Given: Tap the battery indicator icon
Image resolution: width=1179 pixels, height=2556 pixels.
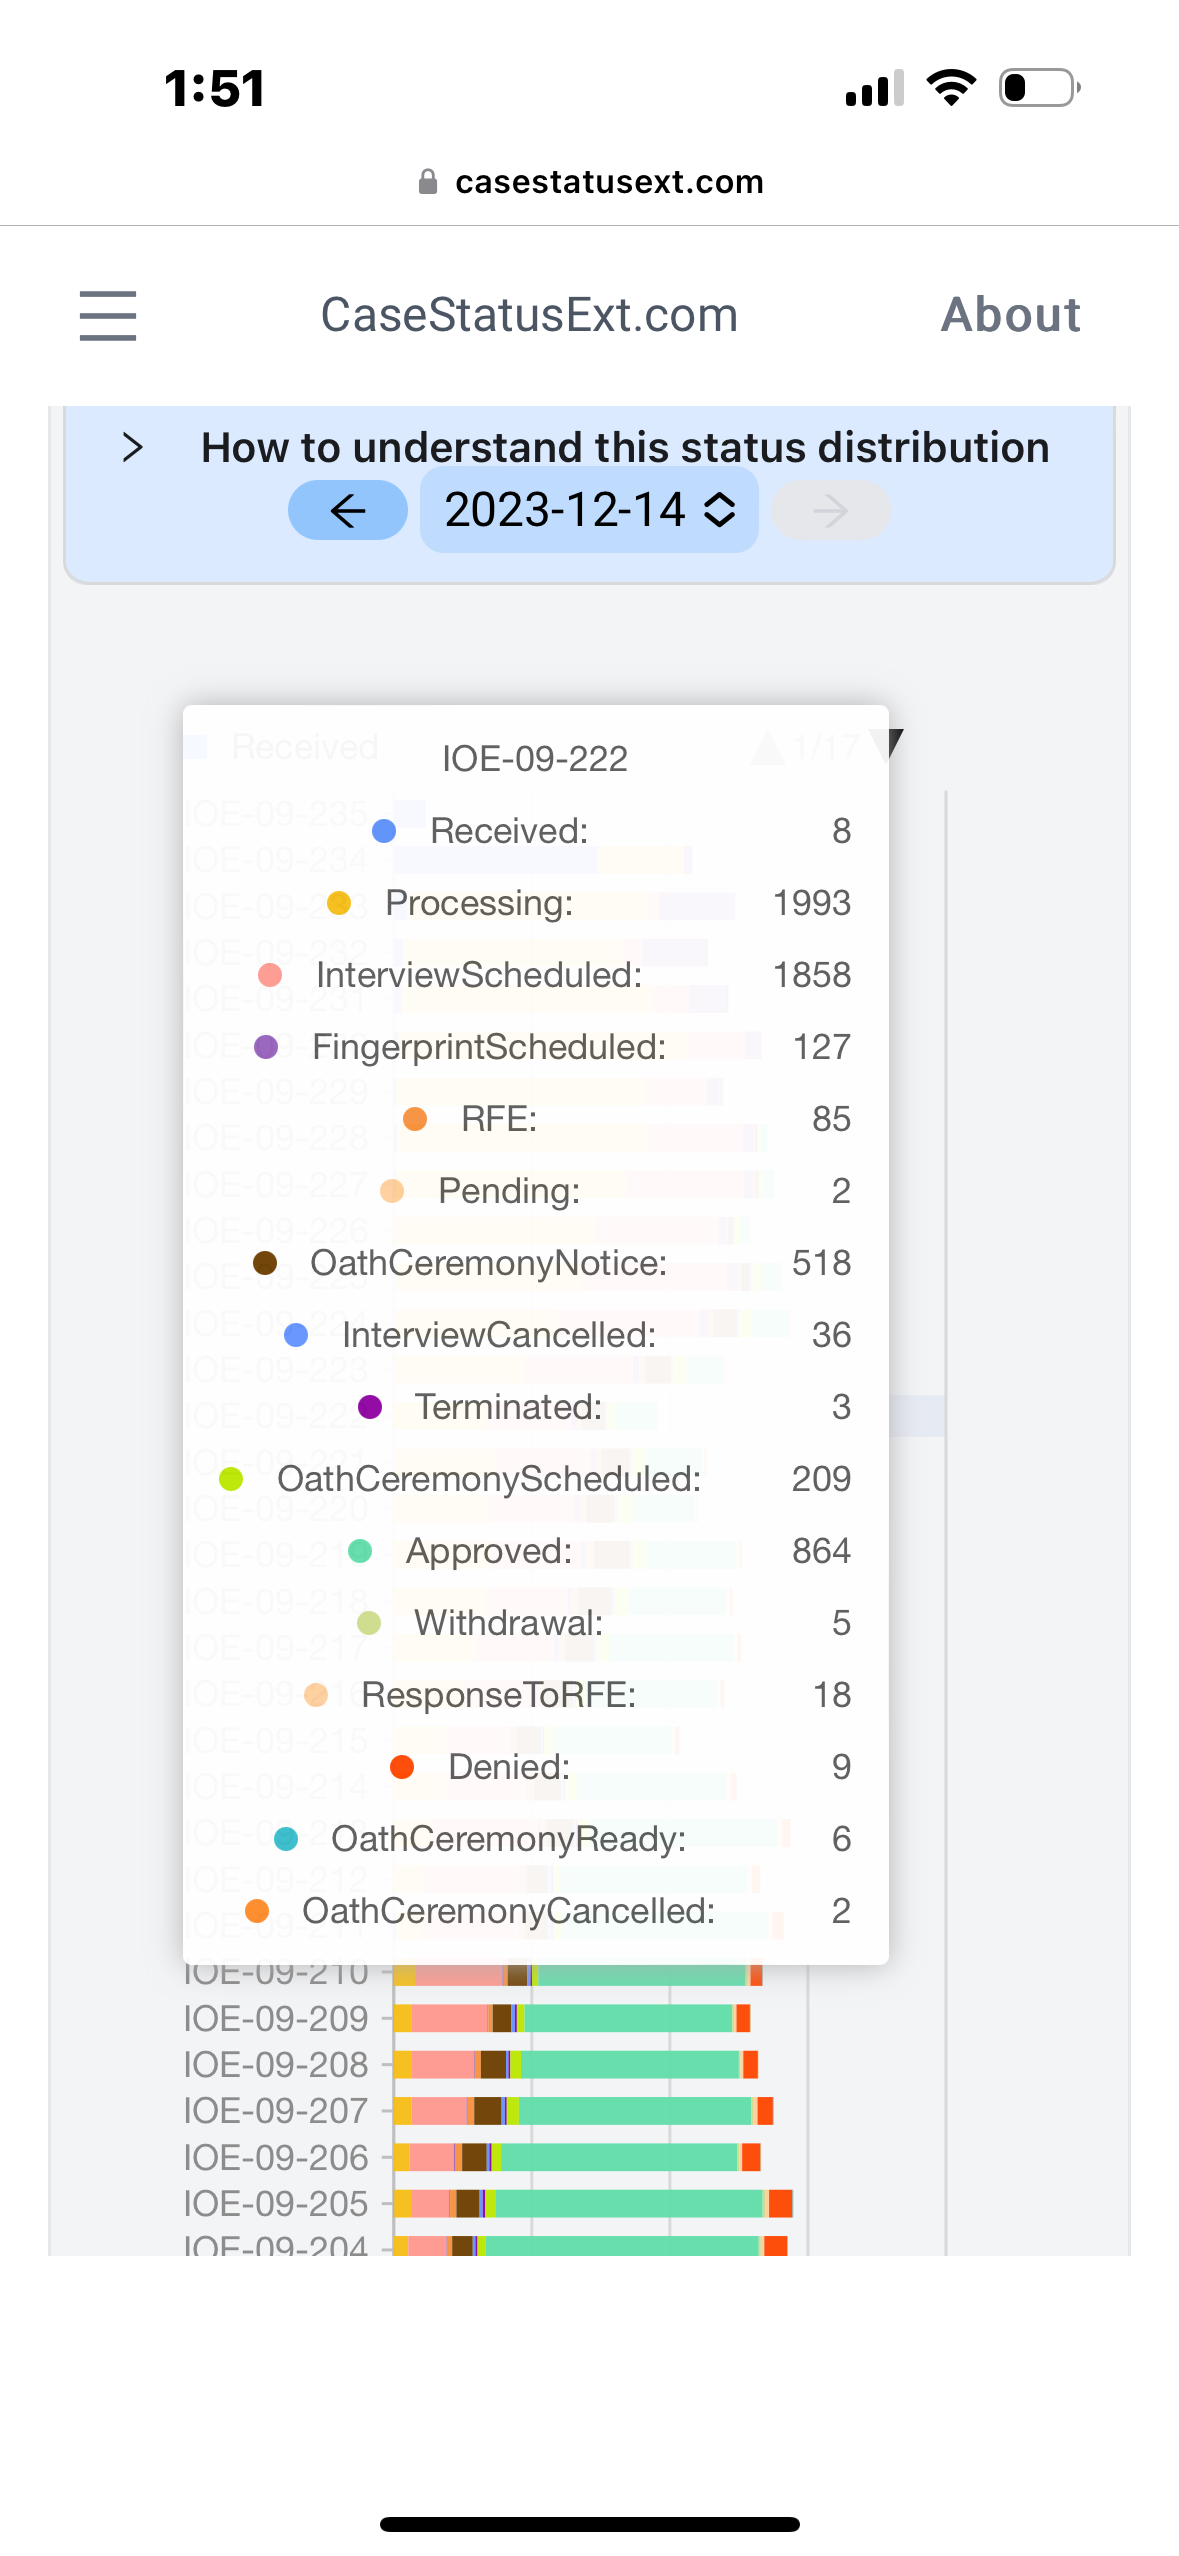Looking at the screenshot, I should pos(1040,88).
